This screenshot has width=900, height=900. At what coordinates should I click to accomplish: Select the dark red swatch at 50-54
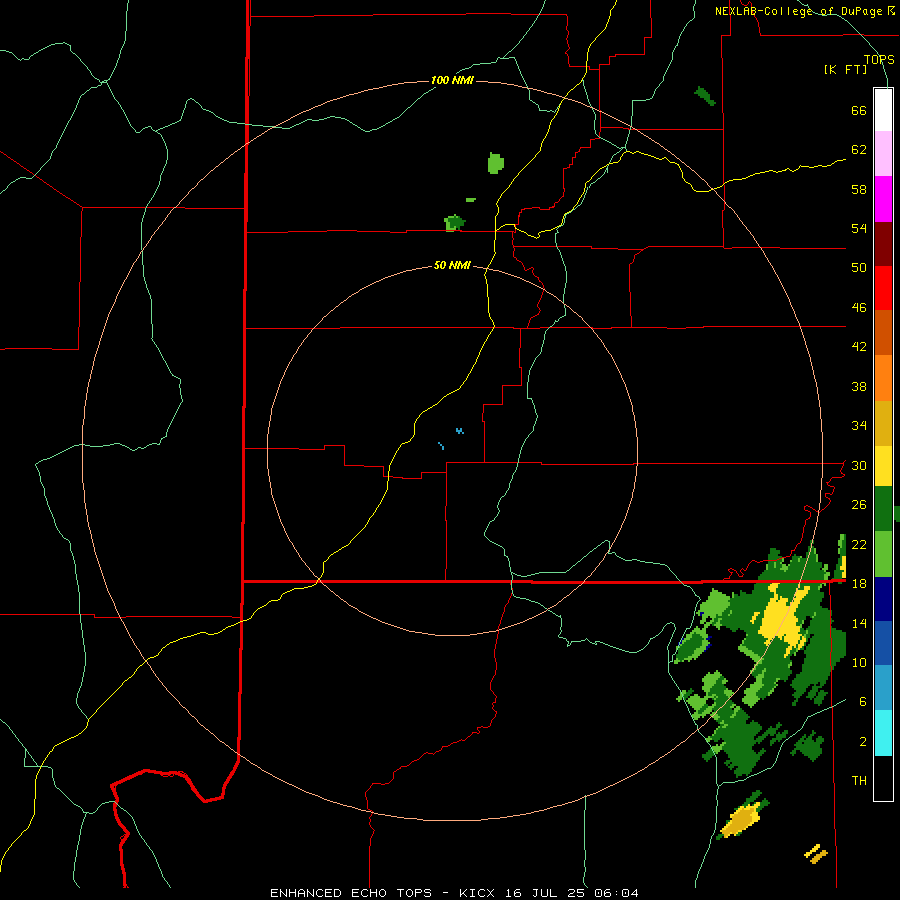[x=883, y=244]
